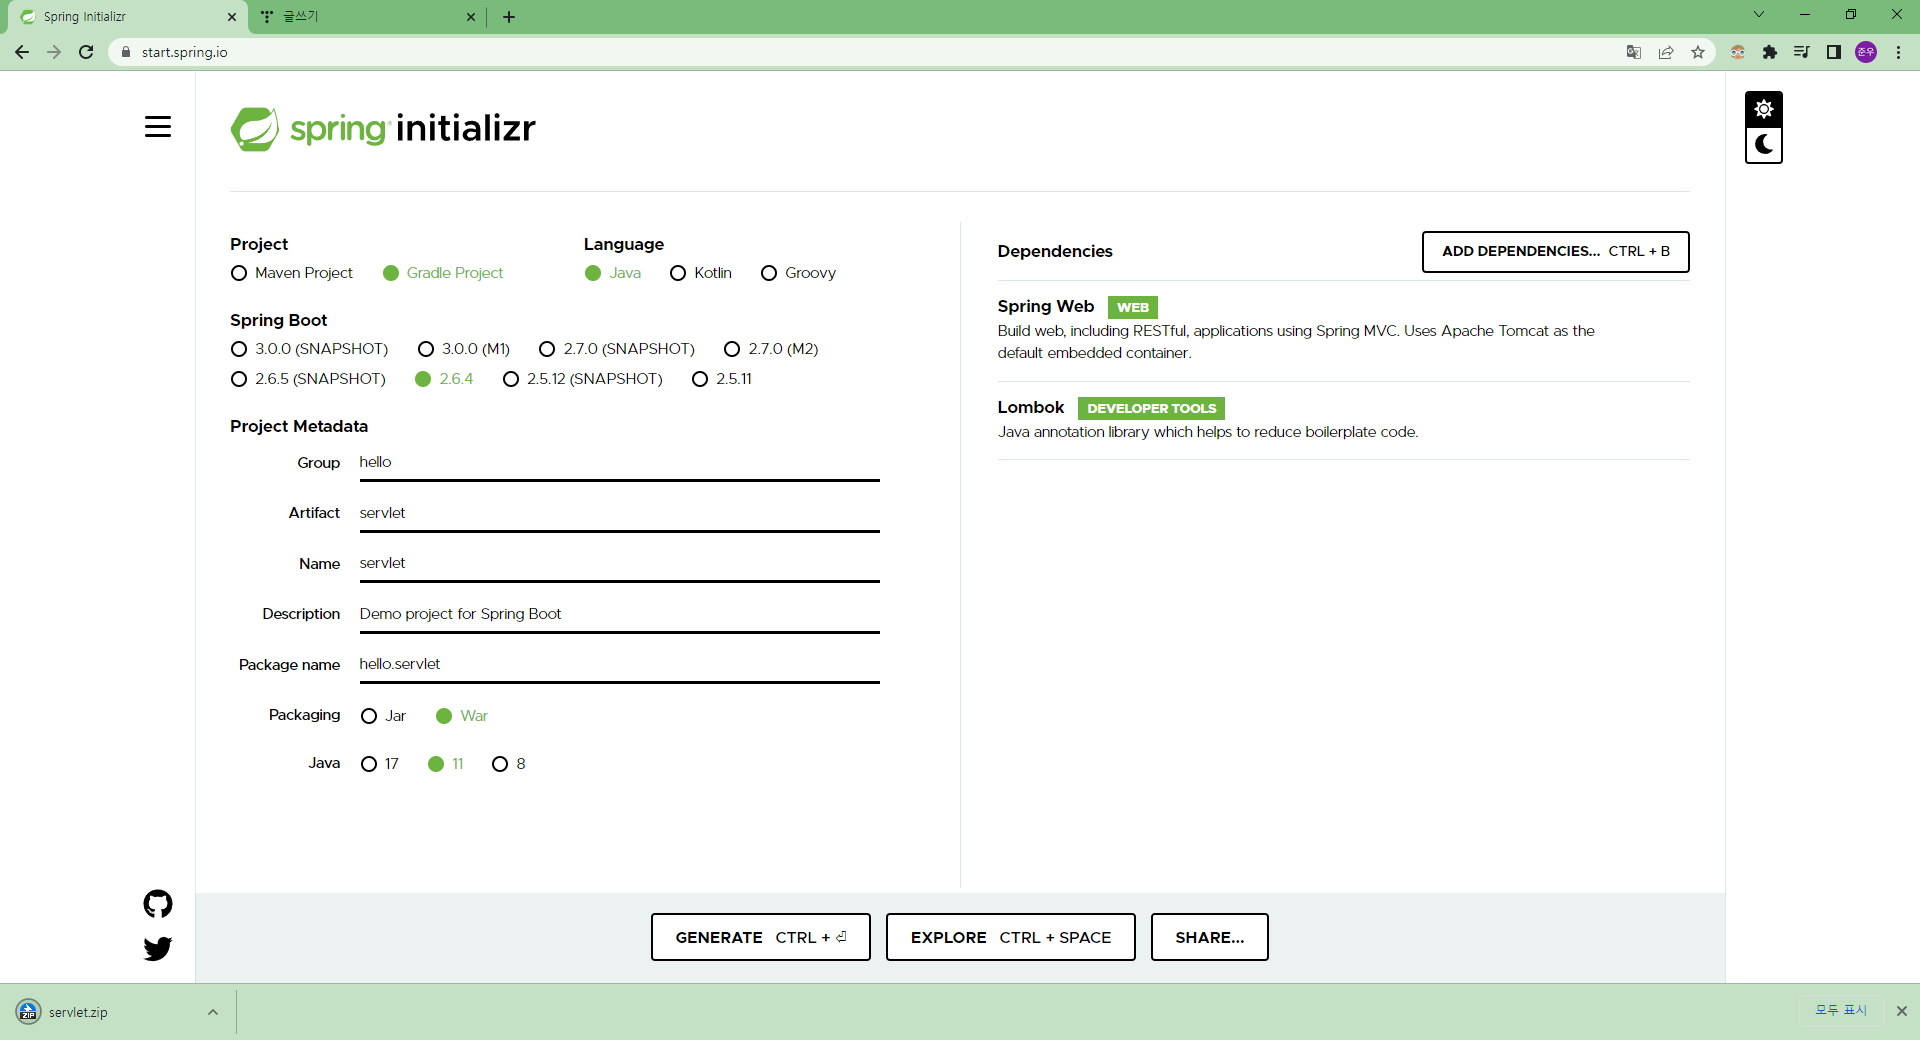
Task: Click the SHARE... button
Action: pyautogui.click(x=1209, y=937)
